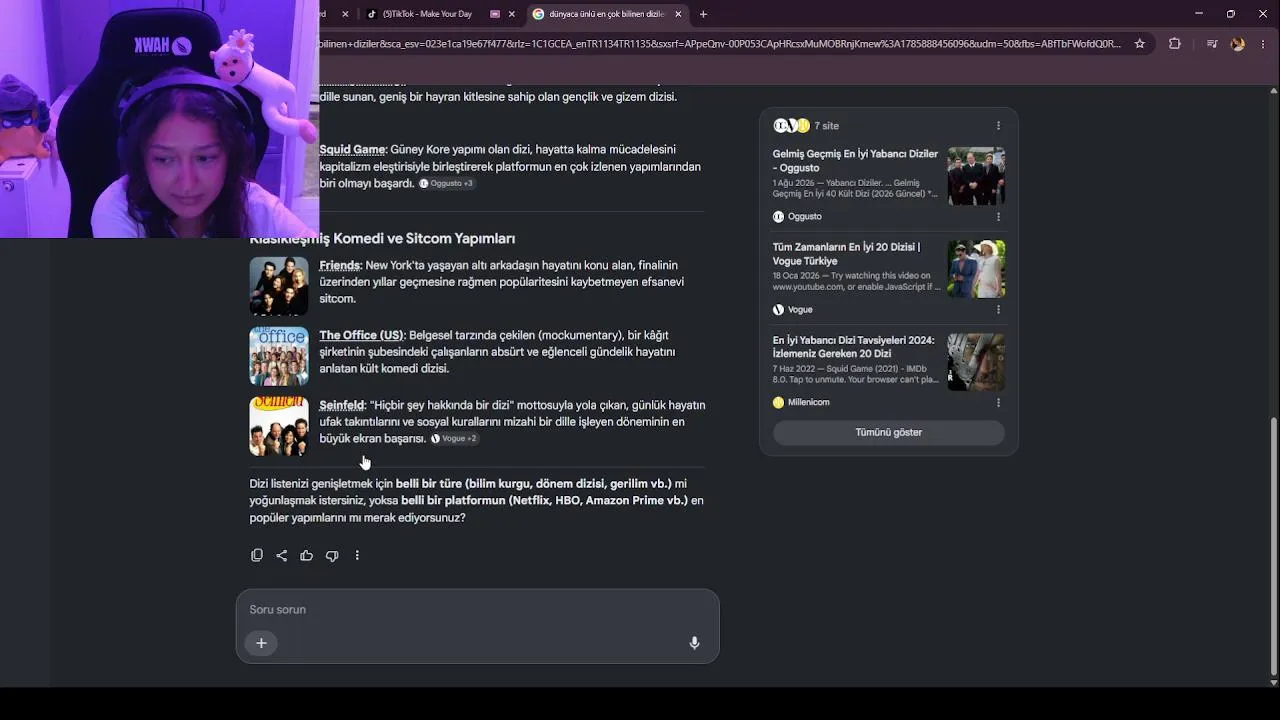Open the Seinfeld link
This screenshot has height=720, width=1280.
[x=341, y=406]
